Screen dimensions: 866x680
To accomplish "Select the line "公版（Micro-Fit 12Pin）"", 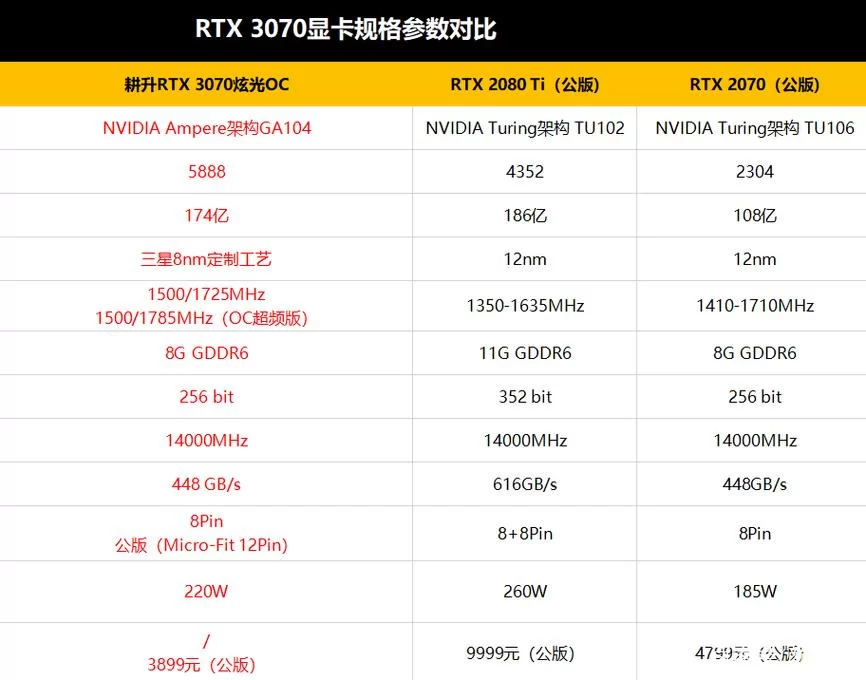I will pos(201,545).
